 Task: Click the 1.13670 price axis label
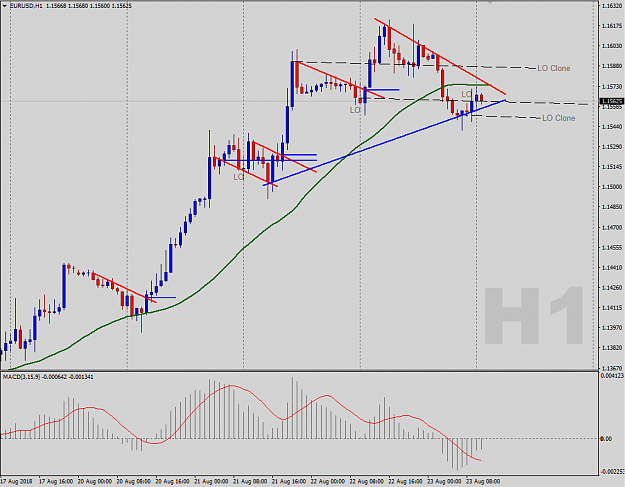[x=612, y=368]
